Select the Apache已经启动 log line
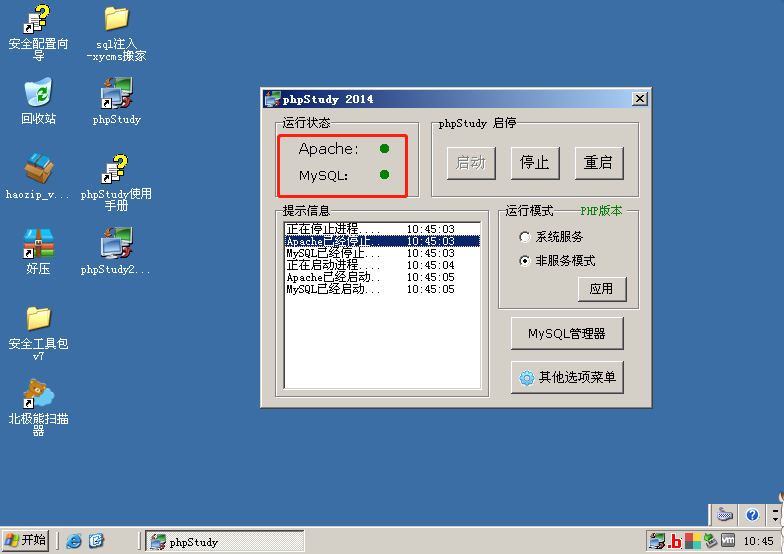Viewport: 784px width, 554px height. pos(382,277)
